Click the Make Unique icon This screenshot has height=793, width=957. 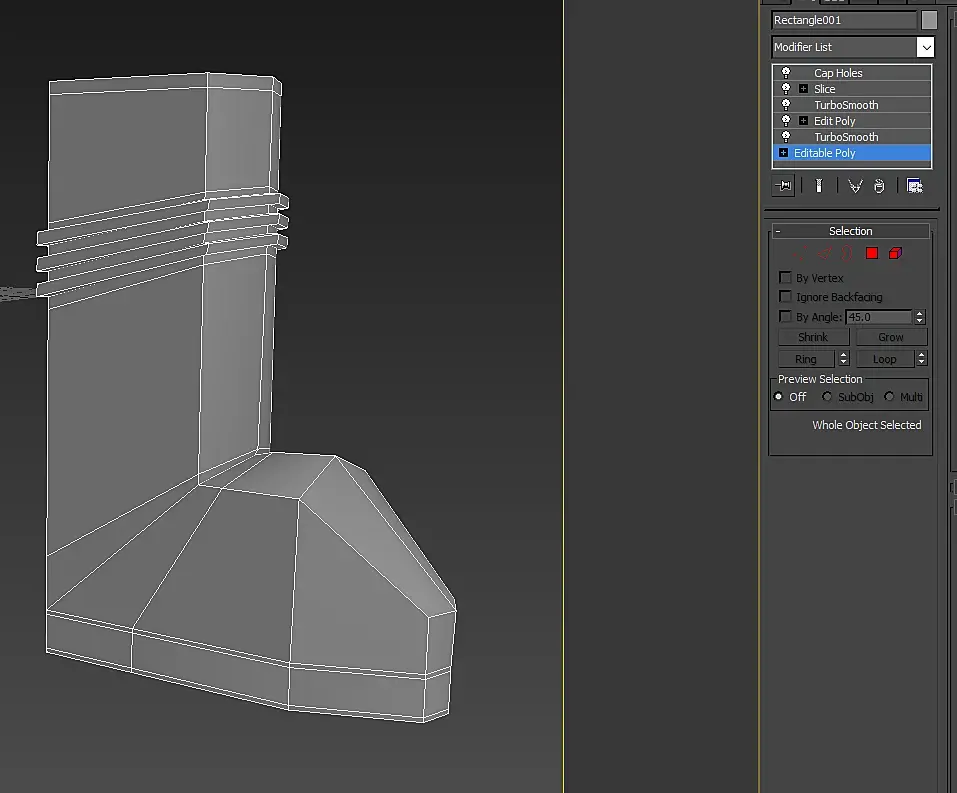point(855,186)
